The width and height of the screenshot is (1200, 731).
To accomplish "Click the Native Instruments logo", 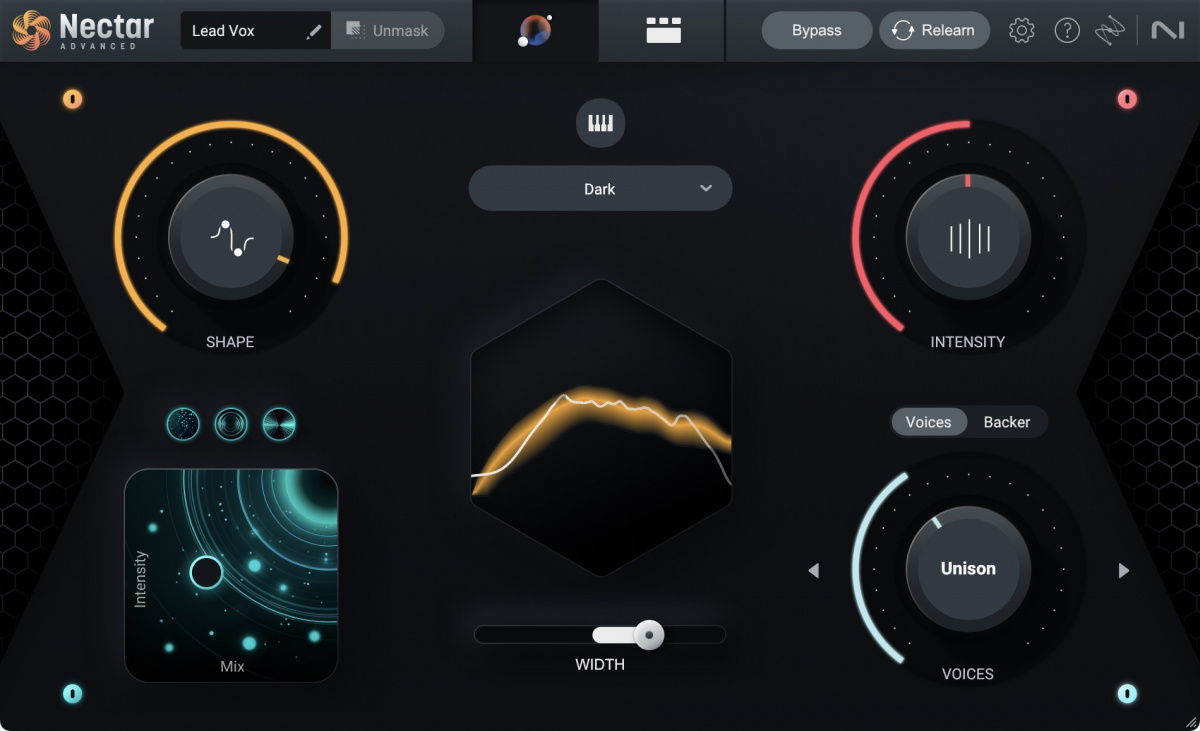I will tap(1166, 30).
